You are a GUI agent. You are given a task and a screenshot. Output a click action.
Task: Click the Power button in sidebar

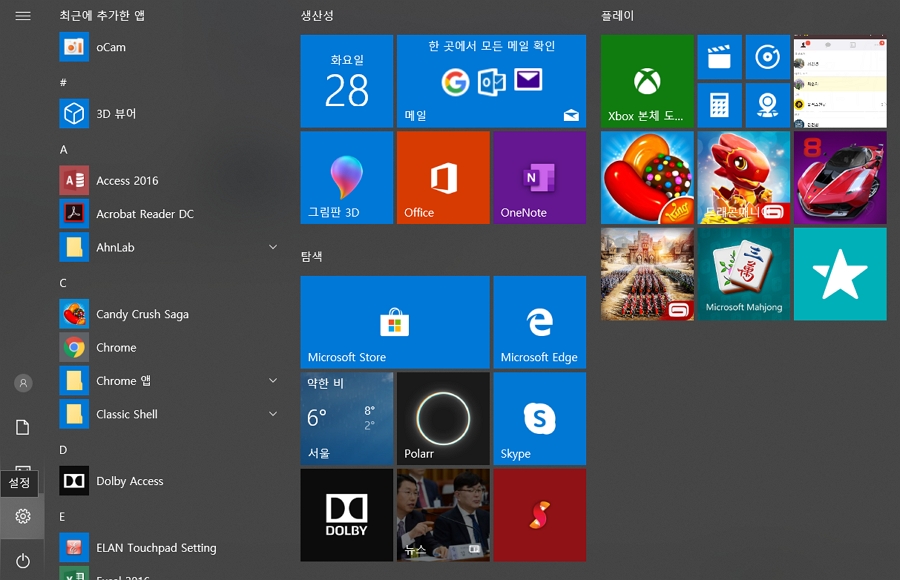(x=23, y=560)
